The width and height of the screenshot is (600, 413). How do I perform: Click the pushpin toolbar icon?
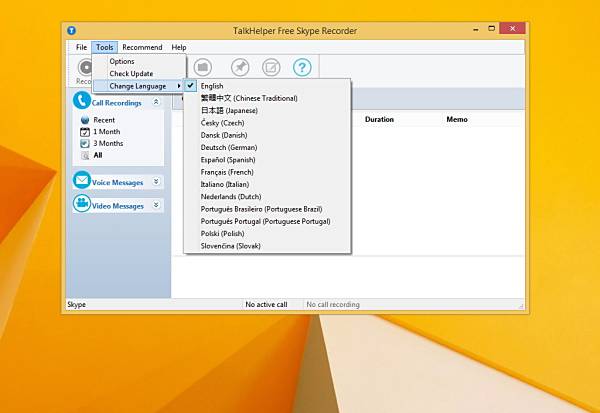pos(240,67)
